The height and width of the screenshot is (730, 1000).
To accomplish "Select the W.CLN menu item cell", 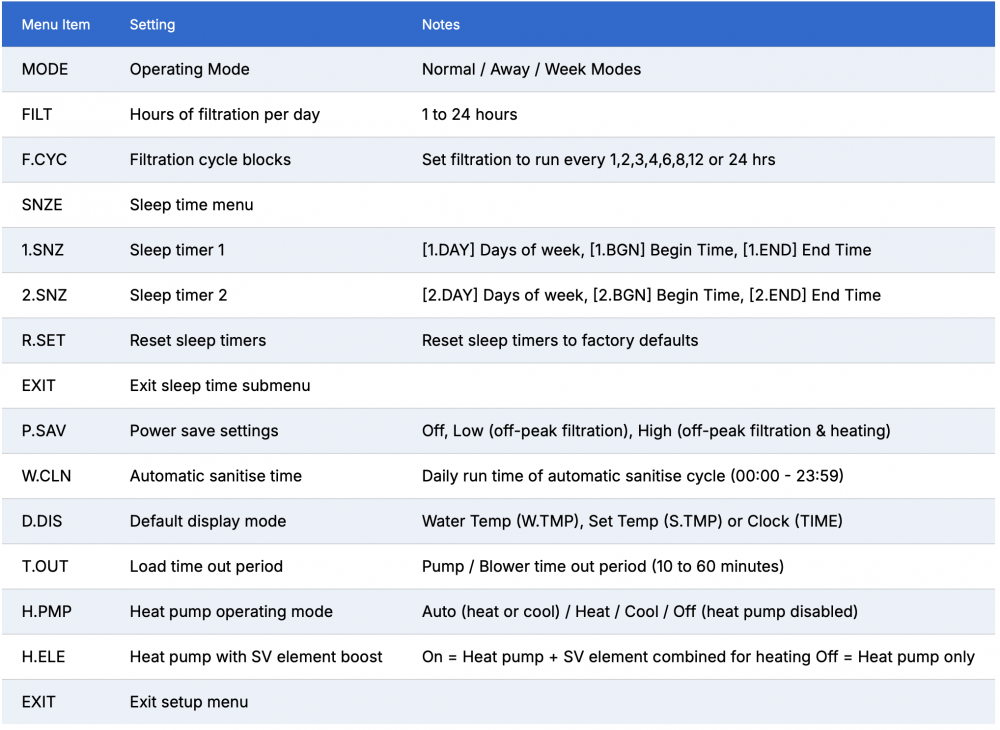I will pyautogui.click(x=47, y=477).
